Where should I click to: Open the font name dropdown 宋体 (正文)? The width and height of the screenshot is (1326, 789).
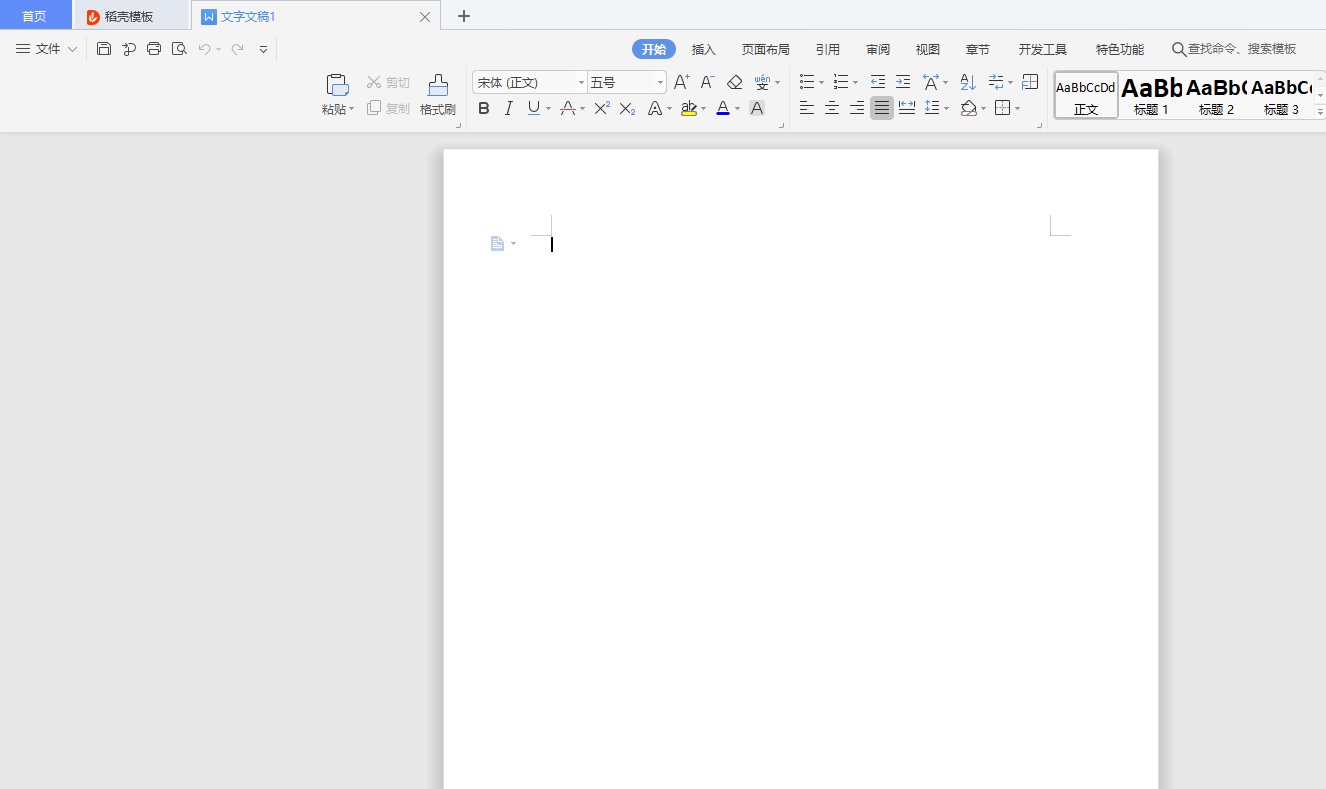click(x=530, y=82)
